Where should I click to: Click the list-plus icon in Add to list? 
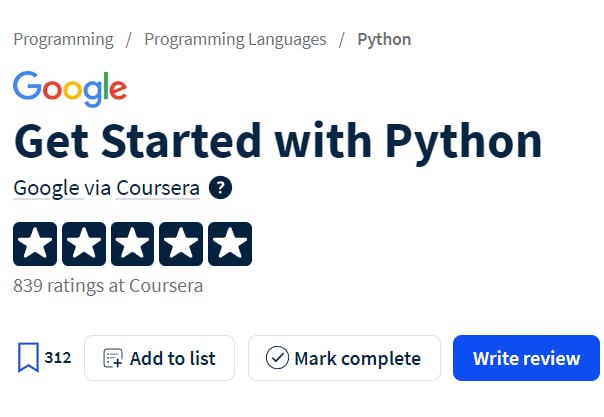(113, 358)
